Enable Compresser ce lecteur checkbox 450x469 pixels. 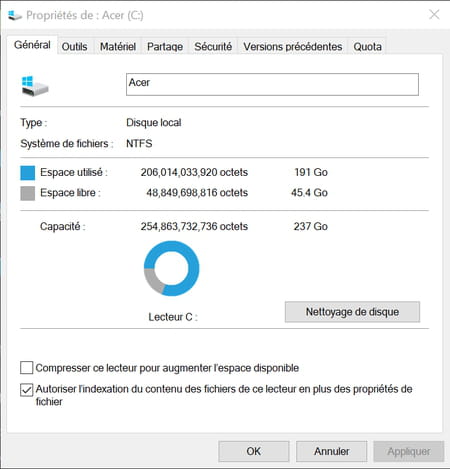click(x=27, y=368)
